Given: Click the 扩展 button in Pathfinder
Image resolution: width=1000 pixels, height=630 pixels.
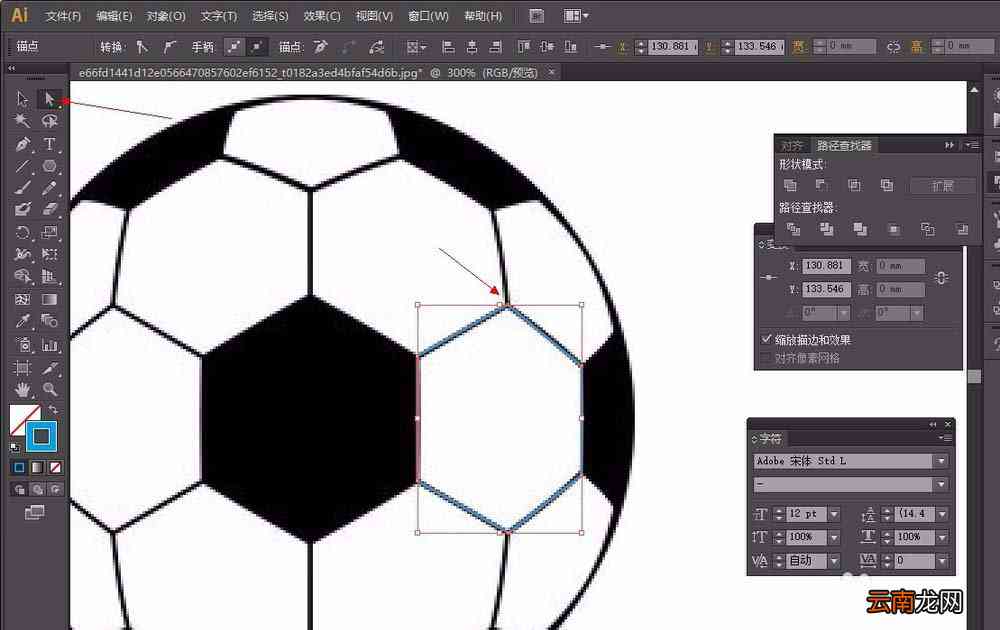Looking at the screenshot, I should pyautogui.click(x=942, y=186).
